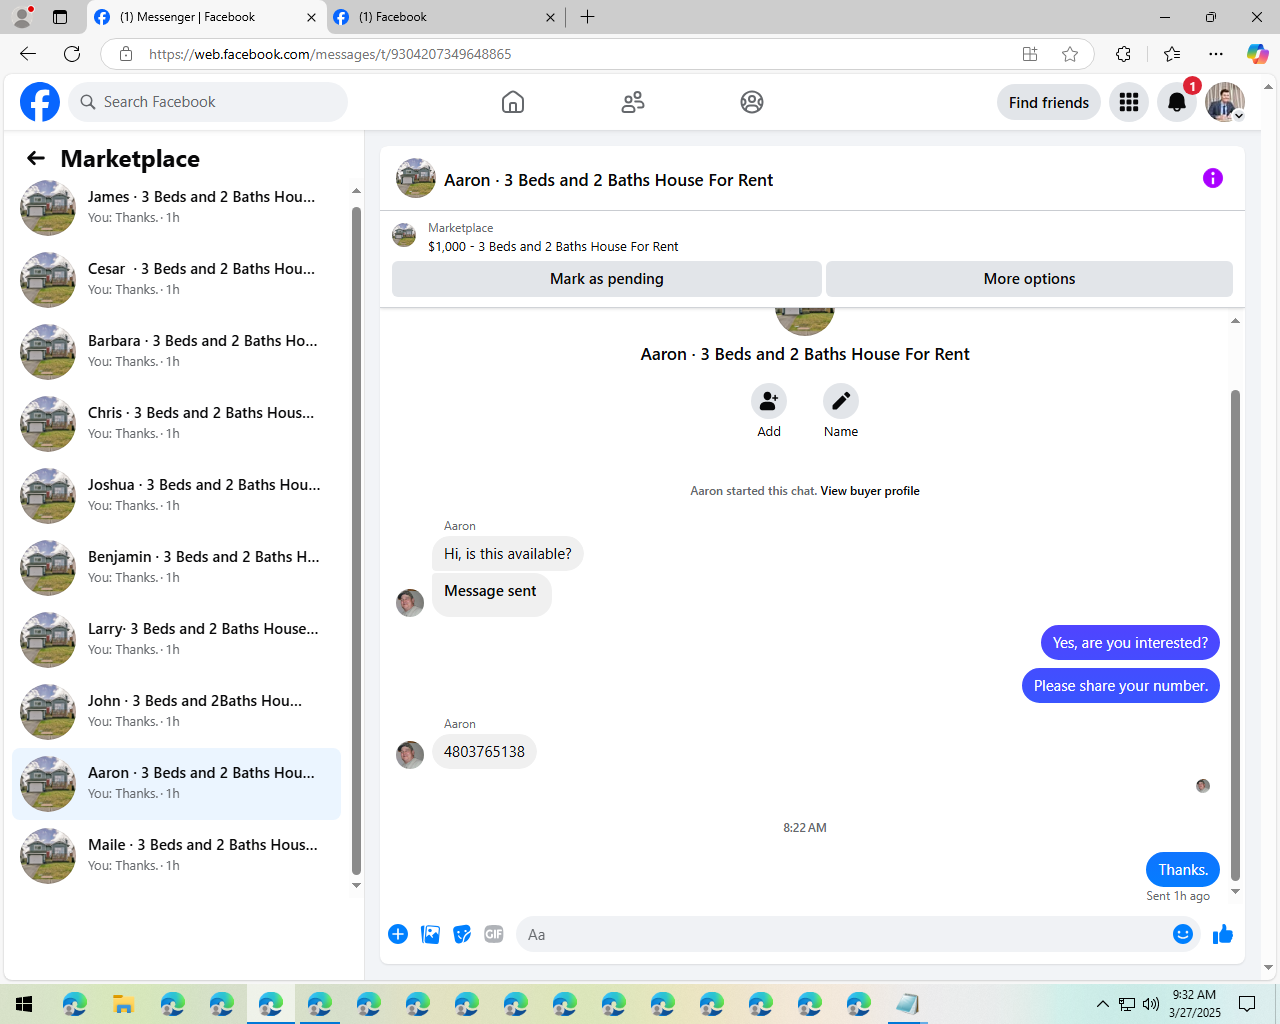The image size is (1280, 1024).
Task: Click the conversation list scrollbar
Action: click(356, 540)
